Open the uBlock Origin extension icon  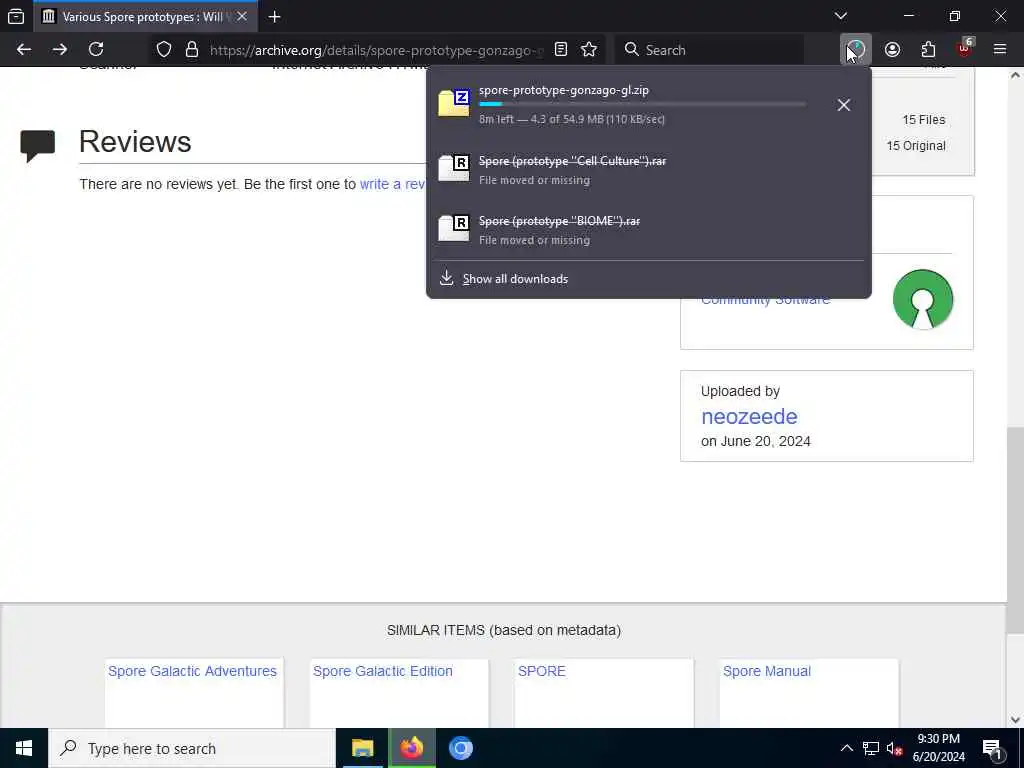[964, 50]
